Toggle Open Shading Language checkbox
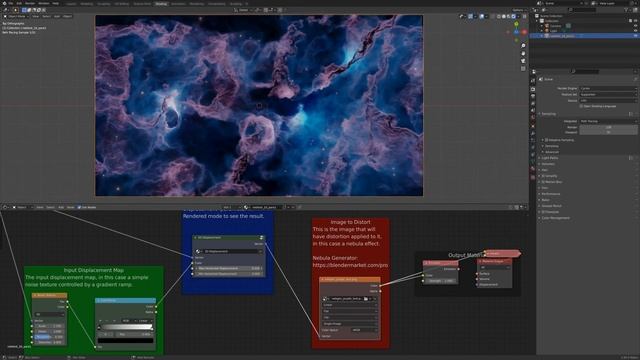Image resolution: width=640 pixels, height=360 pixels. click(581, 106)
